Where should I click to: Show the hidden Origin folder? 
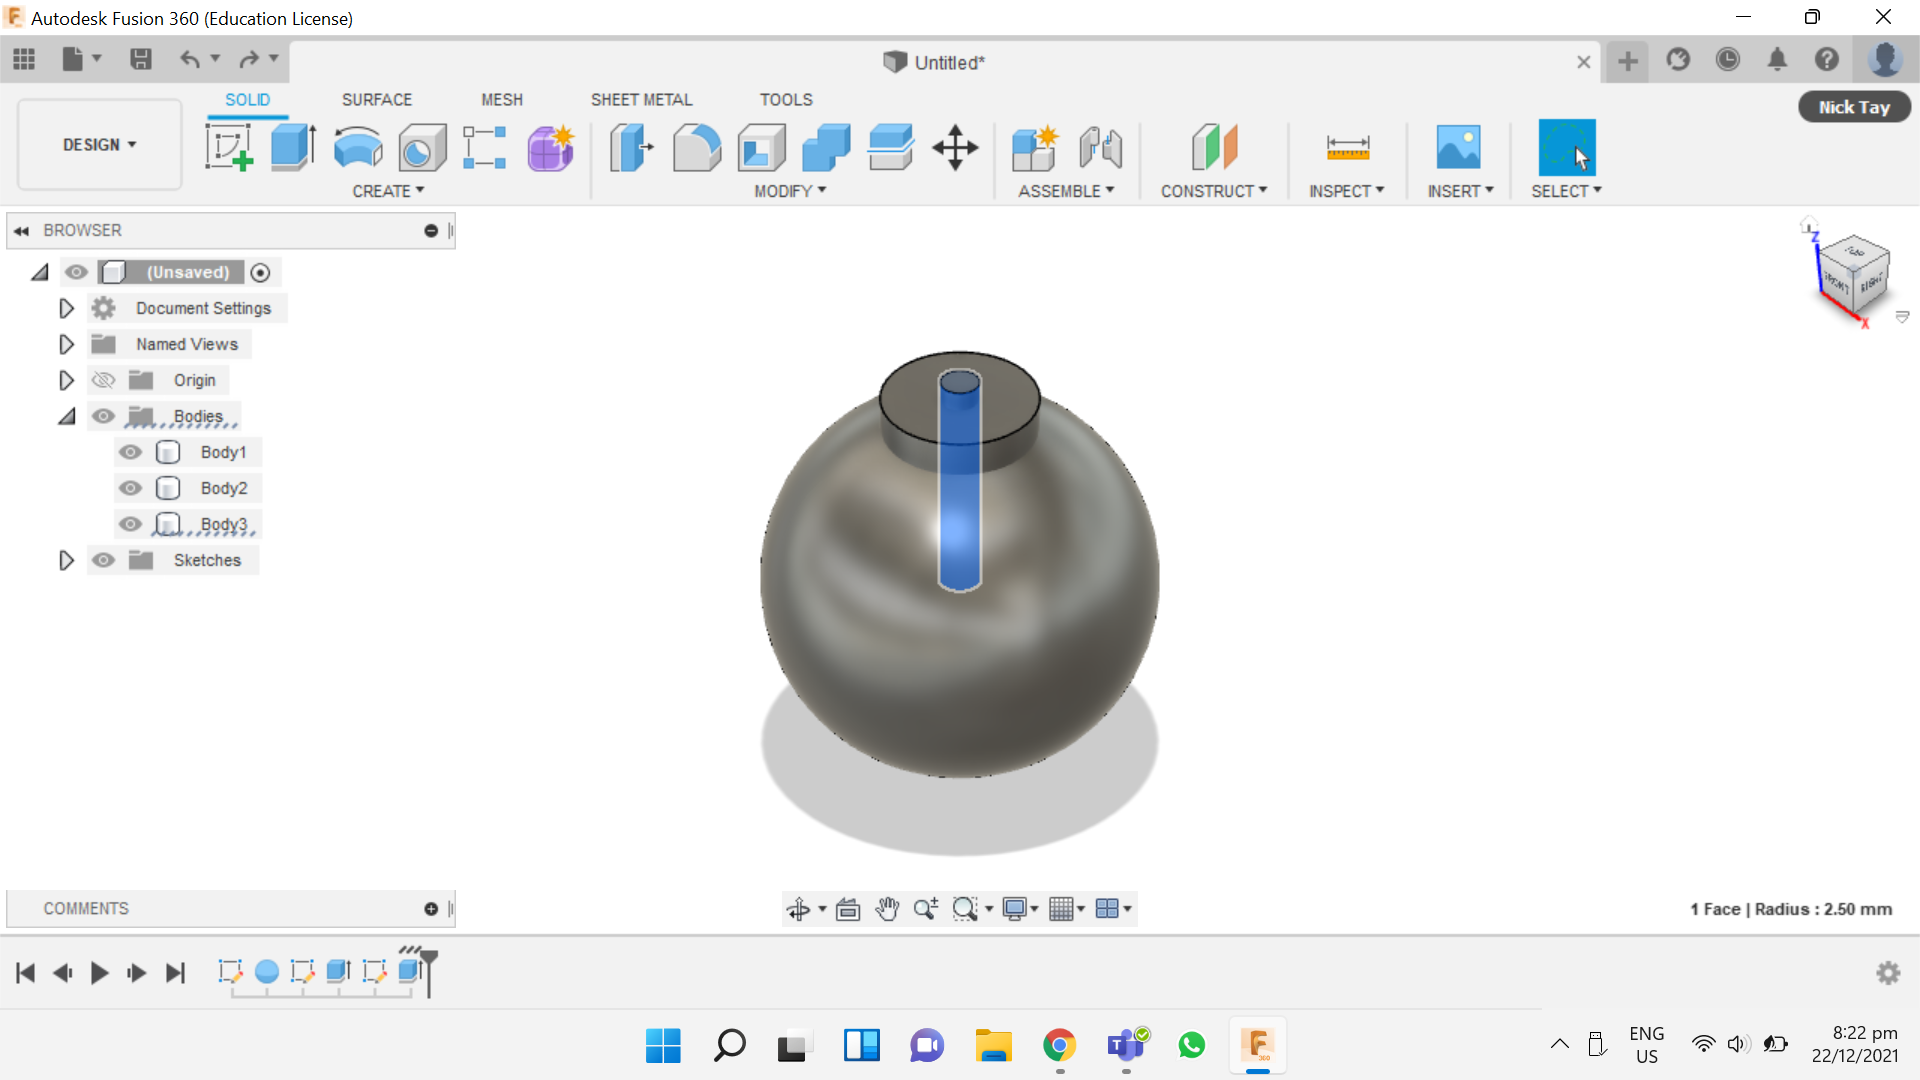click(103, 380)
